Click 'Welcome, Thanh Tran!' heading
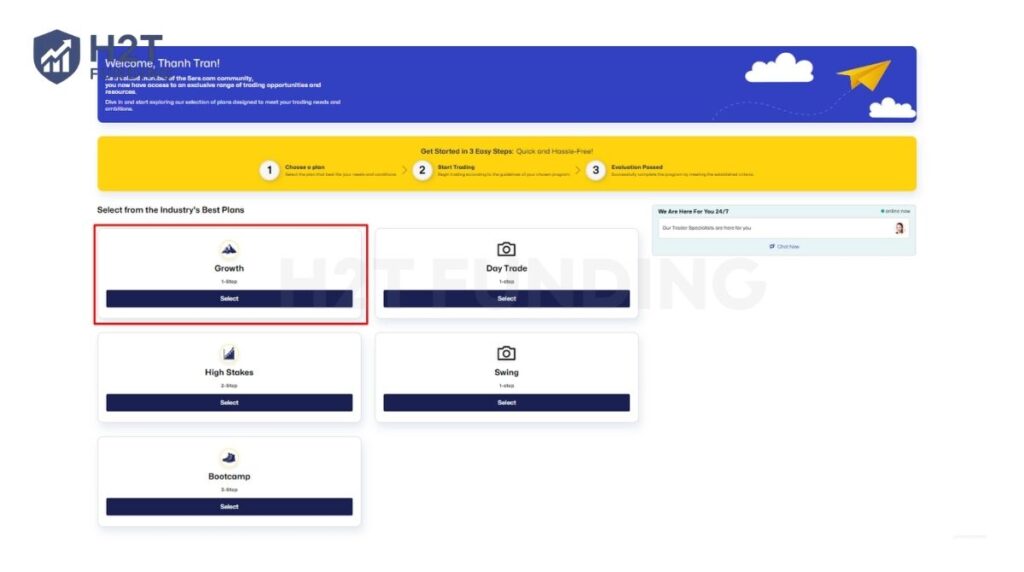 [x=163, y=63]
